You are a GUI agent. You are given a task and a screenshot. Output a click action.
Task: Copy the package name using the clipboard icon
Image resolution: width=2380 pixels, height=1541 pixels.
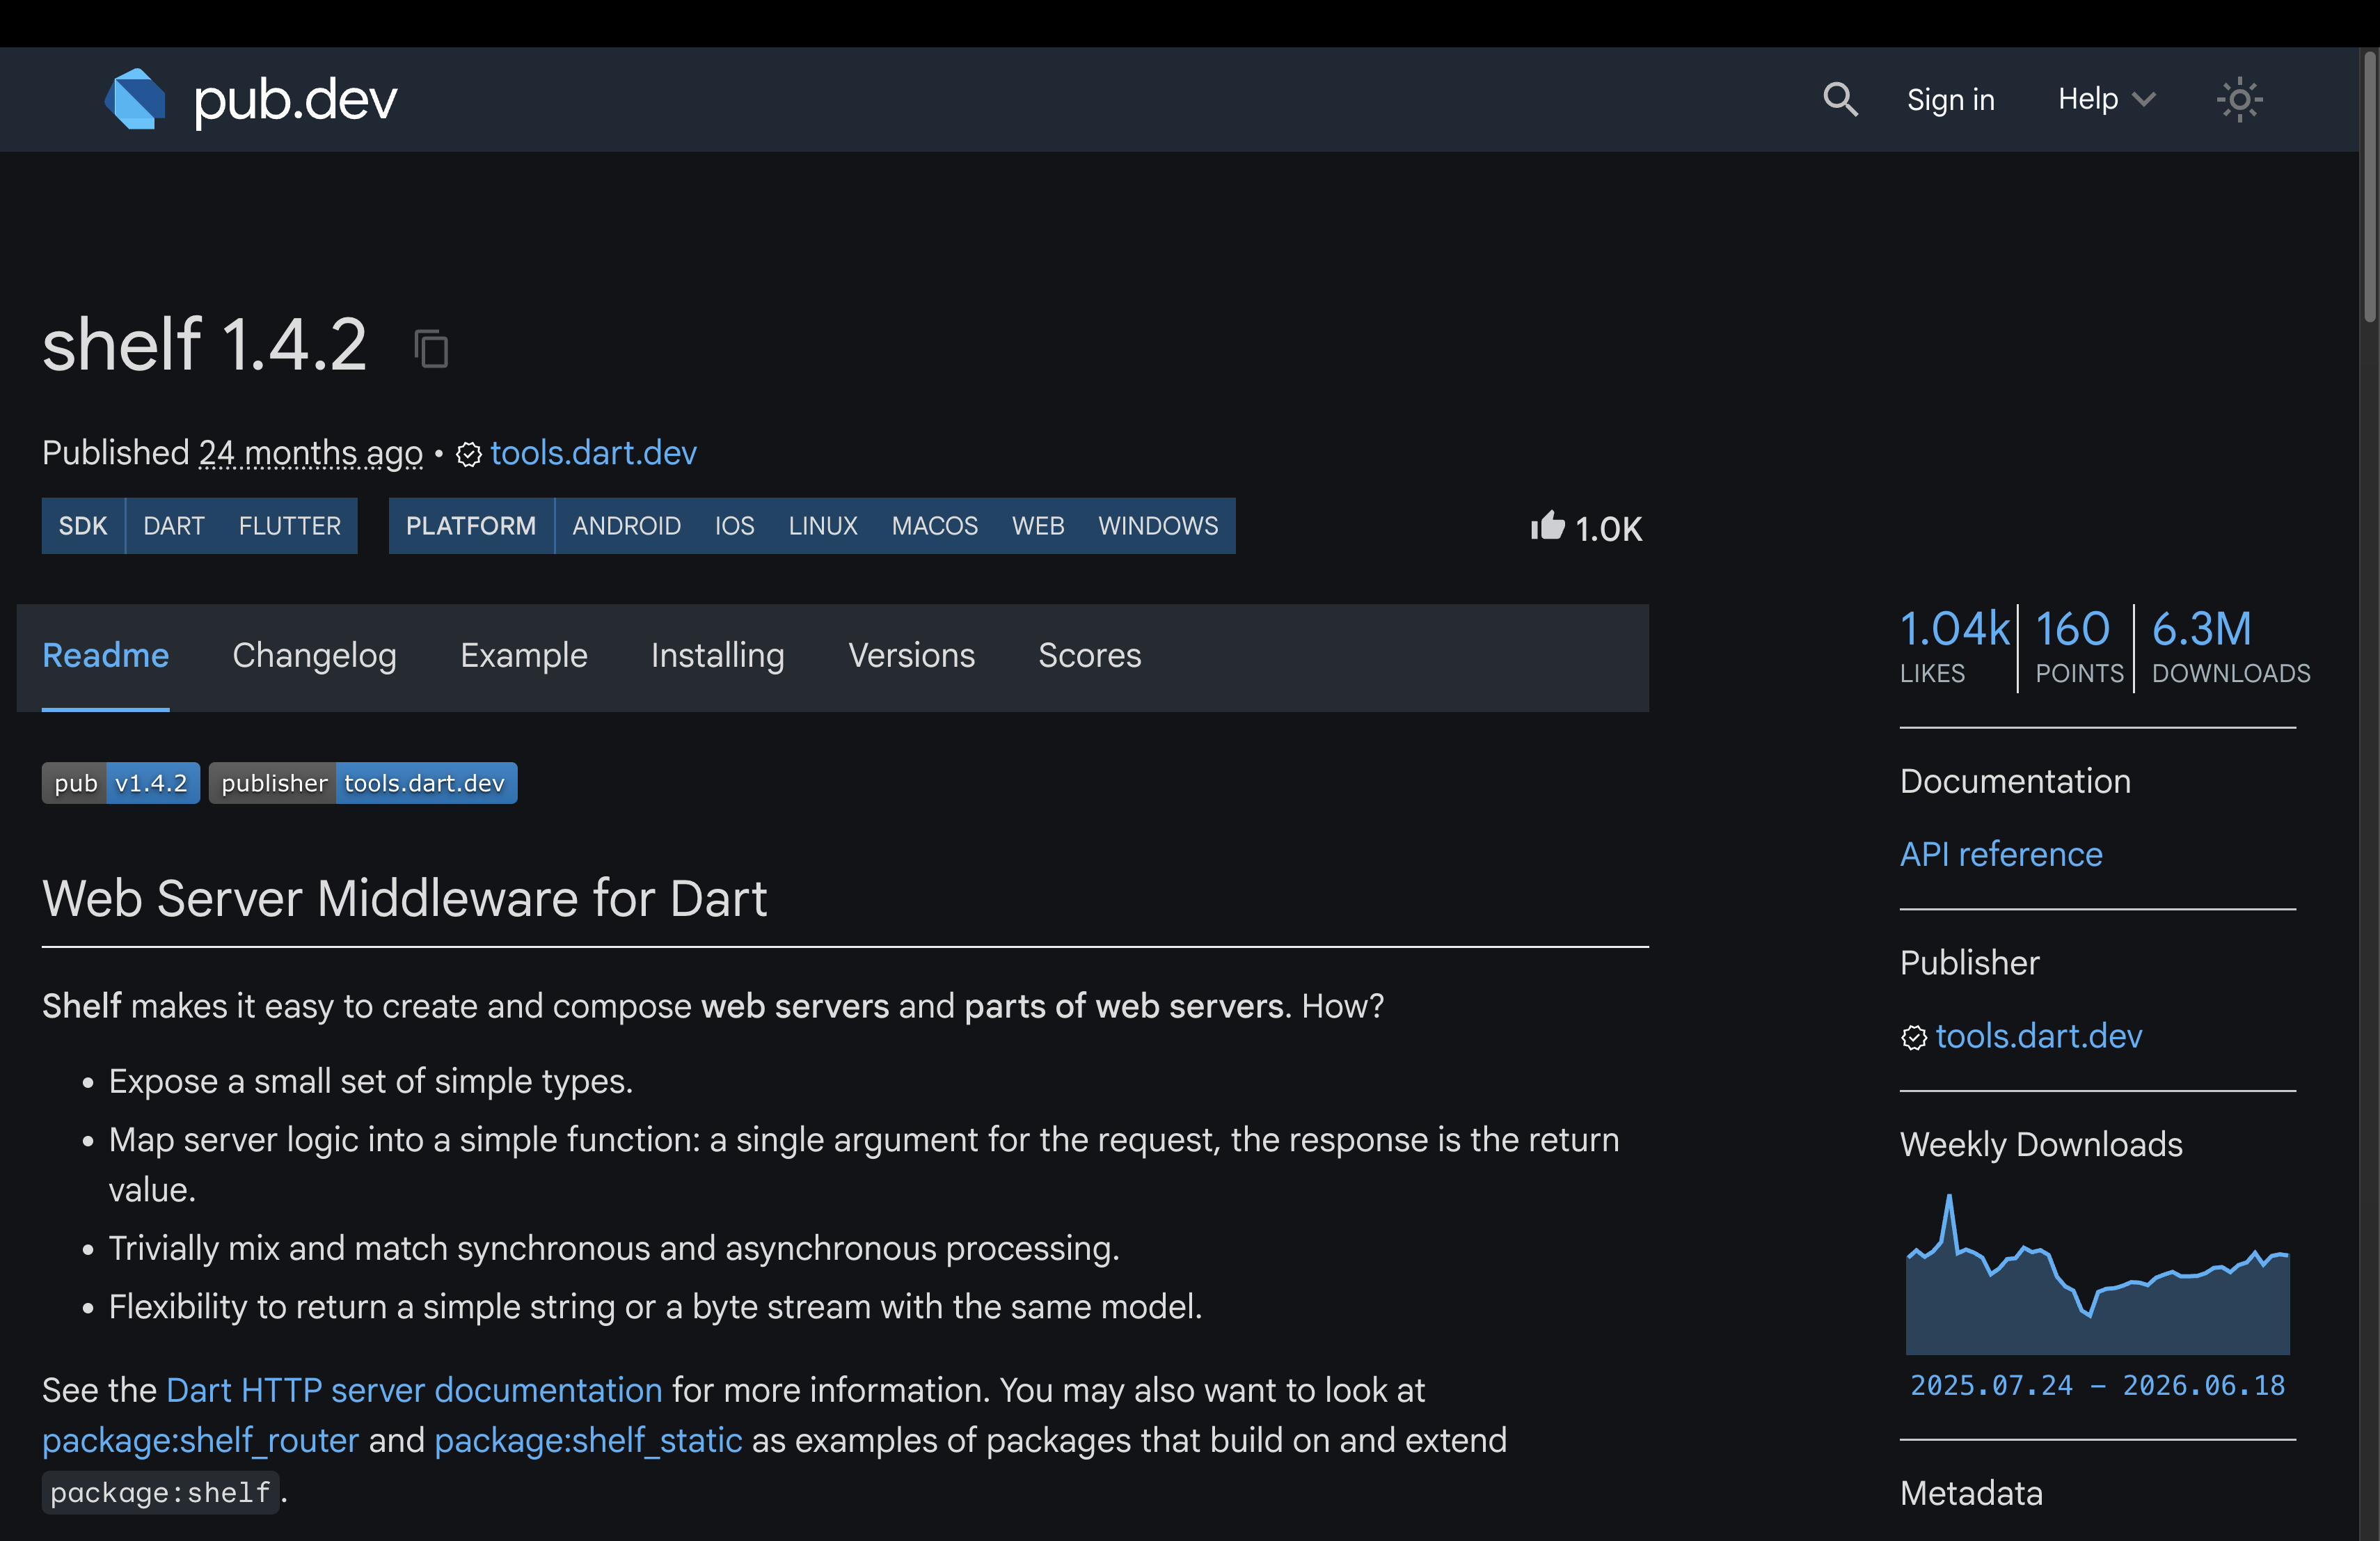[431, 348]
